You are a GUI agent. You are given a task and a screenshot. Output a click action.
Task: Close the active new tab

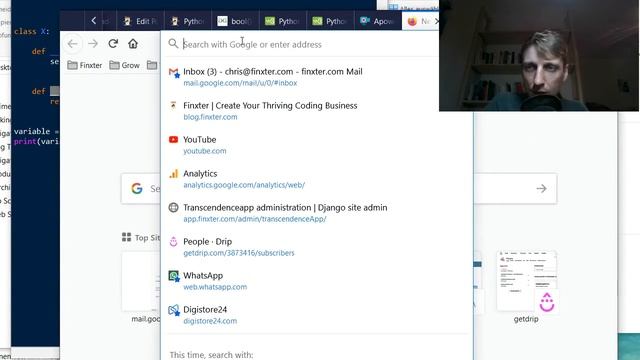(x=436, y=21)
